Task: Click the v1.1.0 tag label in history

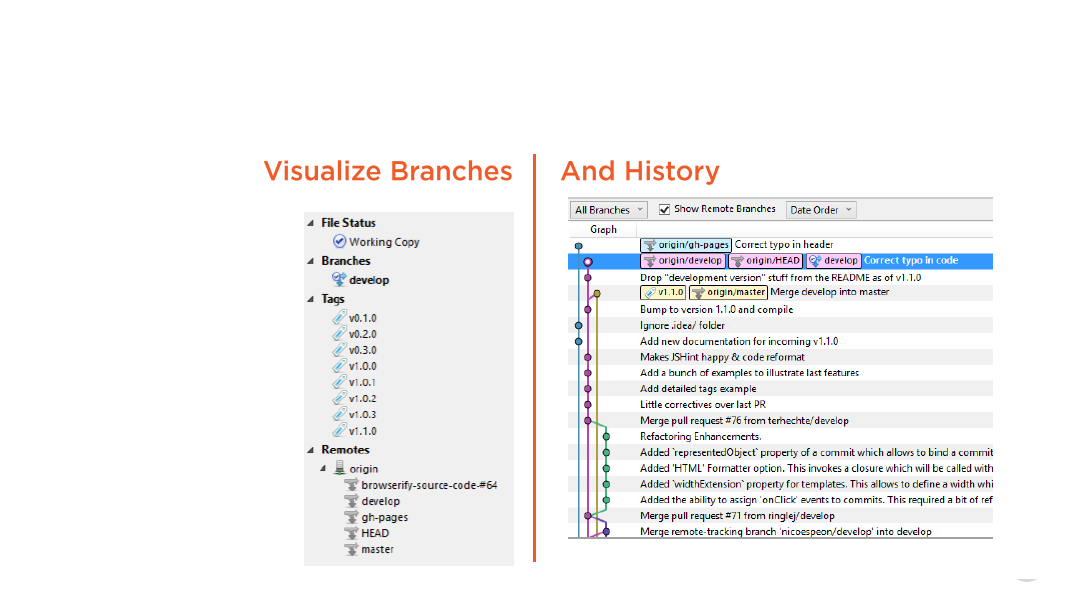Action: click(663, 292)
